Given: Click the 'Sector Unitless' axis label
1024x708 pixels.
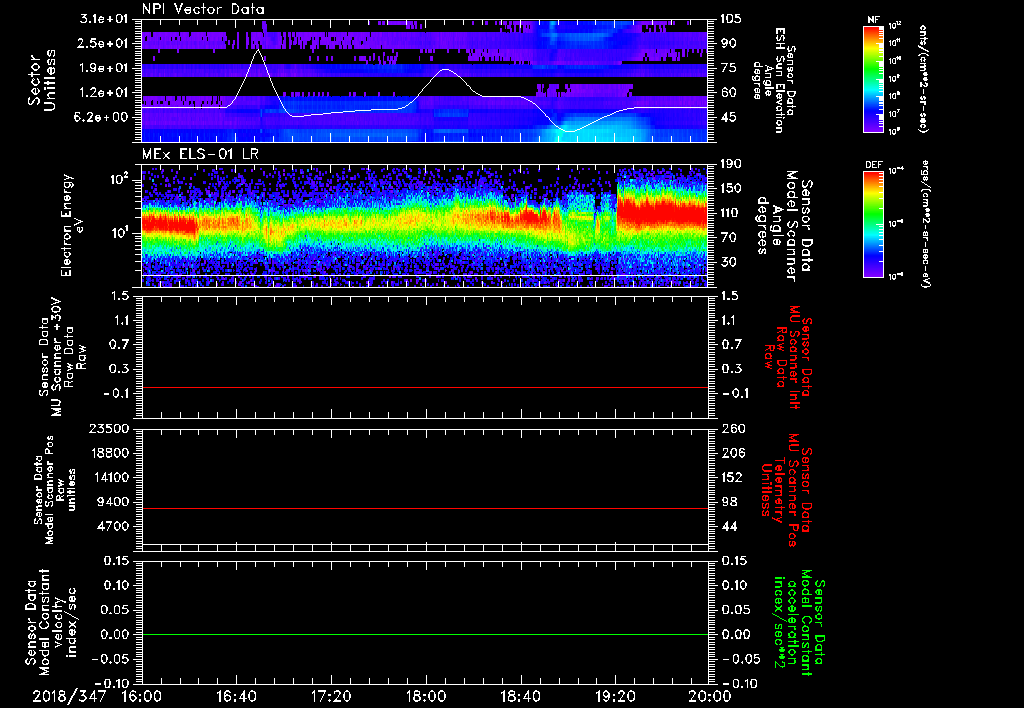Looking at the screenshot, I should (42, 80).
